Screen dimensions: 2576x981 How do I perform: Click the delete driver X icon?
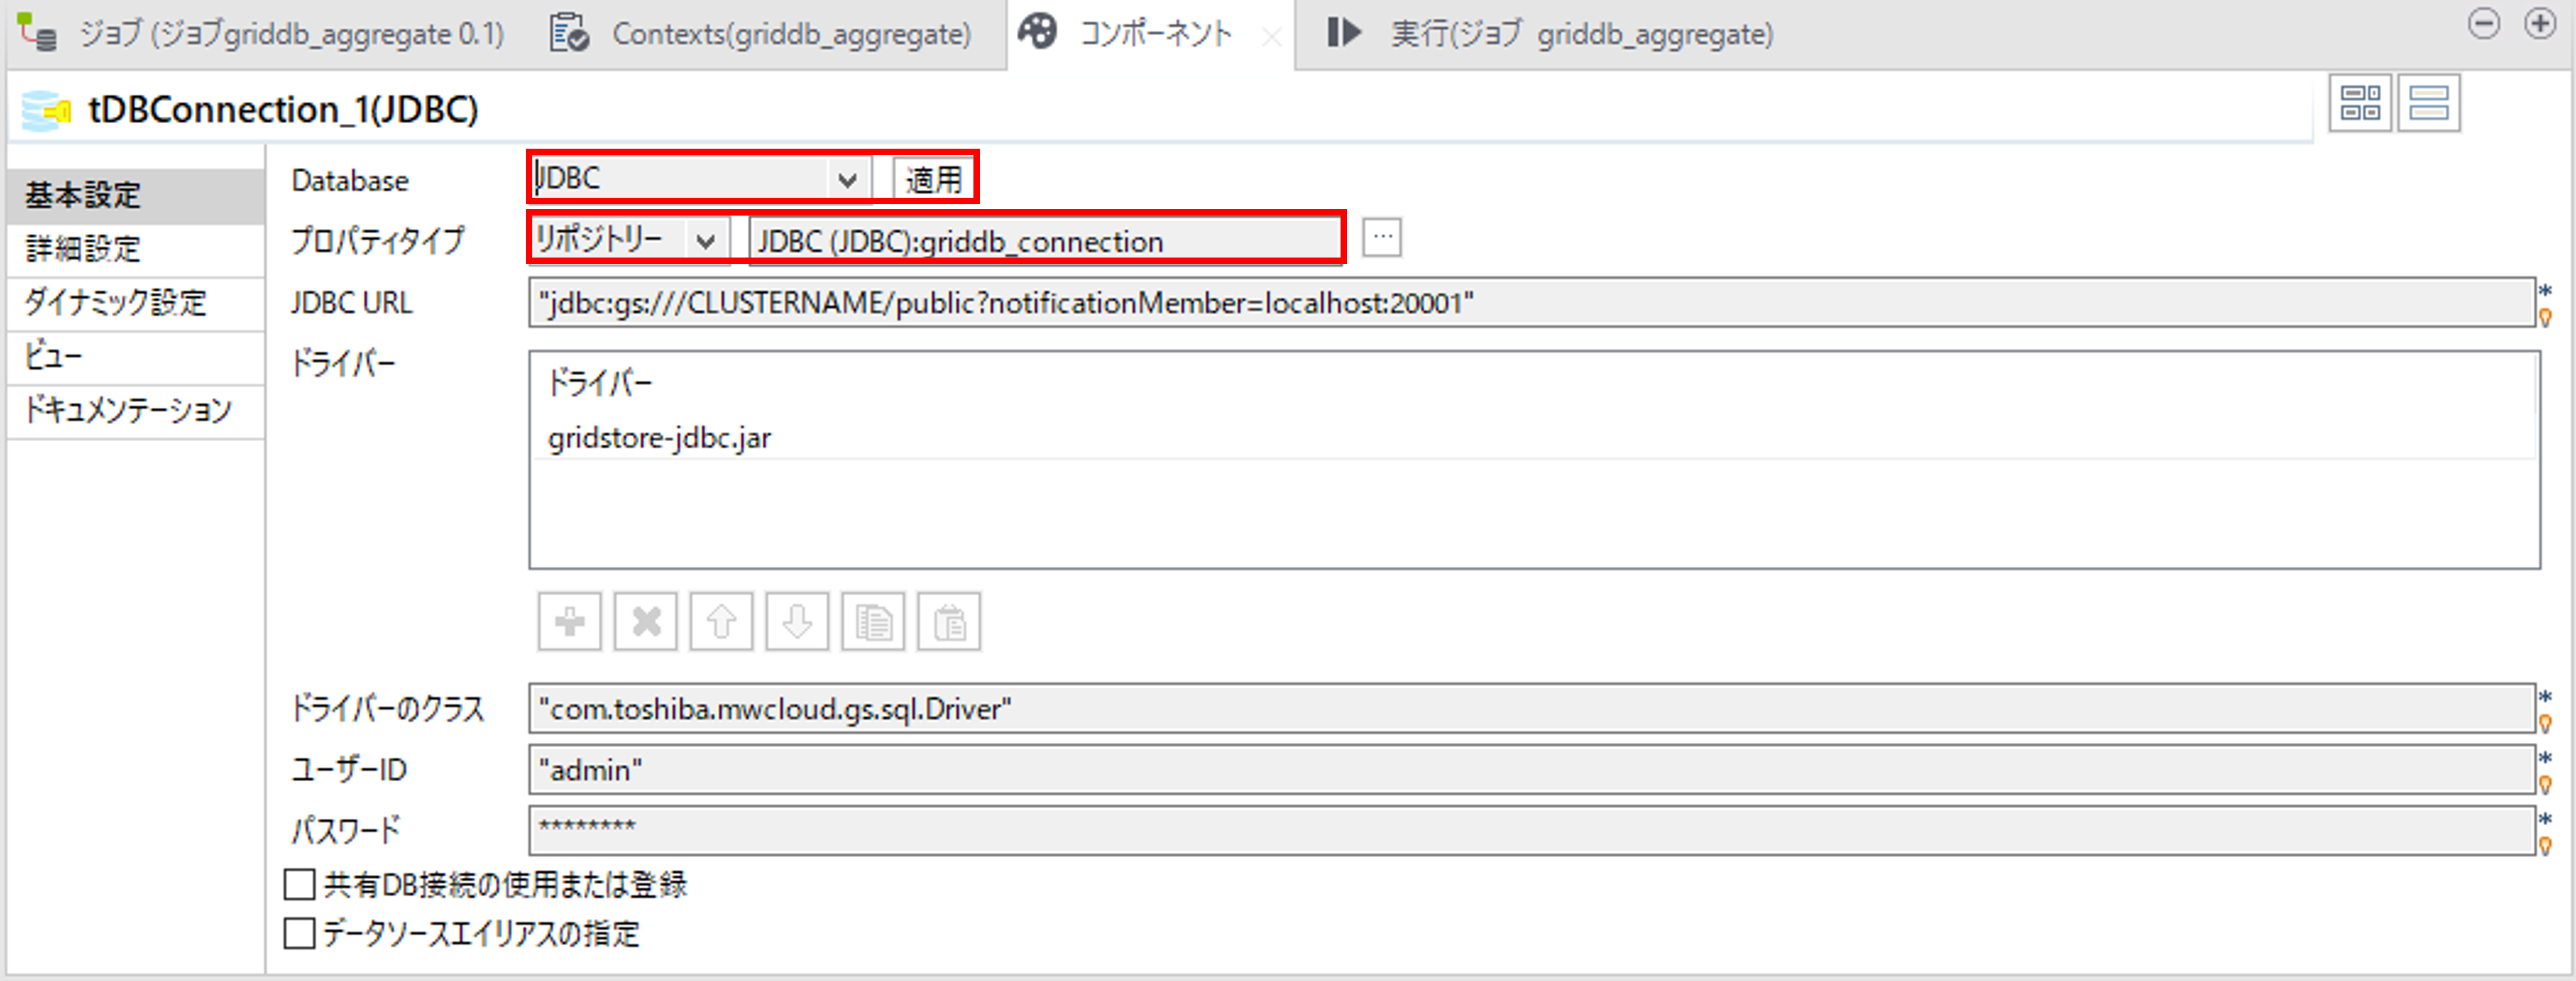coord(645,622)
